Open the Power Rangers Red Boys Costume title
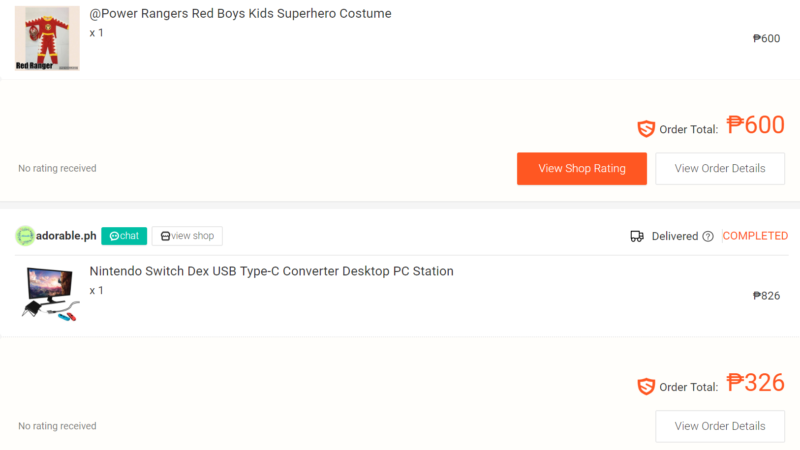The width and height of the screenshot is (800, 450). click(x=240, y=14)
